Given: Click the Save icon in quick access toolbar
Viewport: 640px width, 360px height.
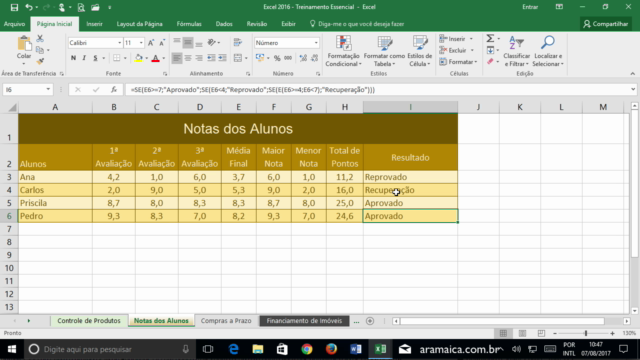Looking at the screenshot, I should point(14,7).
